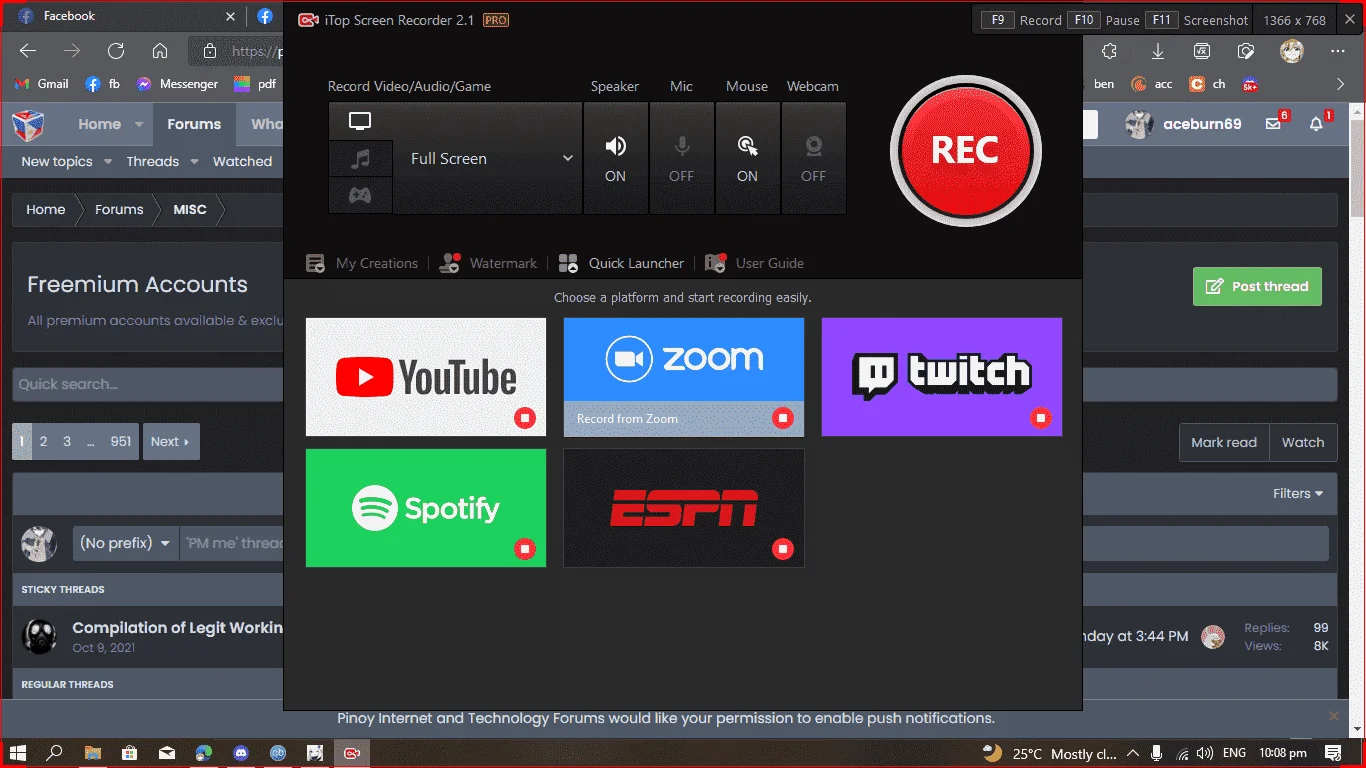The height and width of the screenshot is (768, 1366).
Task: Click the iTop Screen Recorder logo icon
Action: click(x=308, y=20)
